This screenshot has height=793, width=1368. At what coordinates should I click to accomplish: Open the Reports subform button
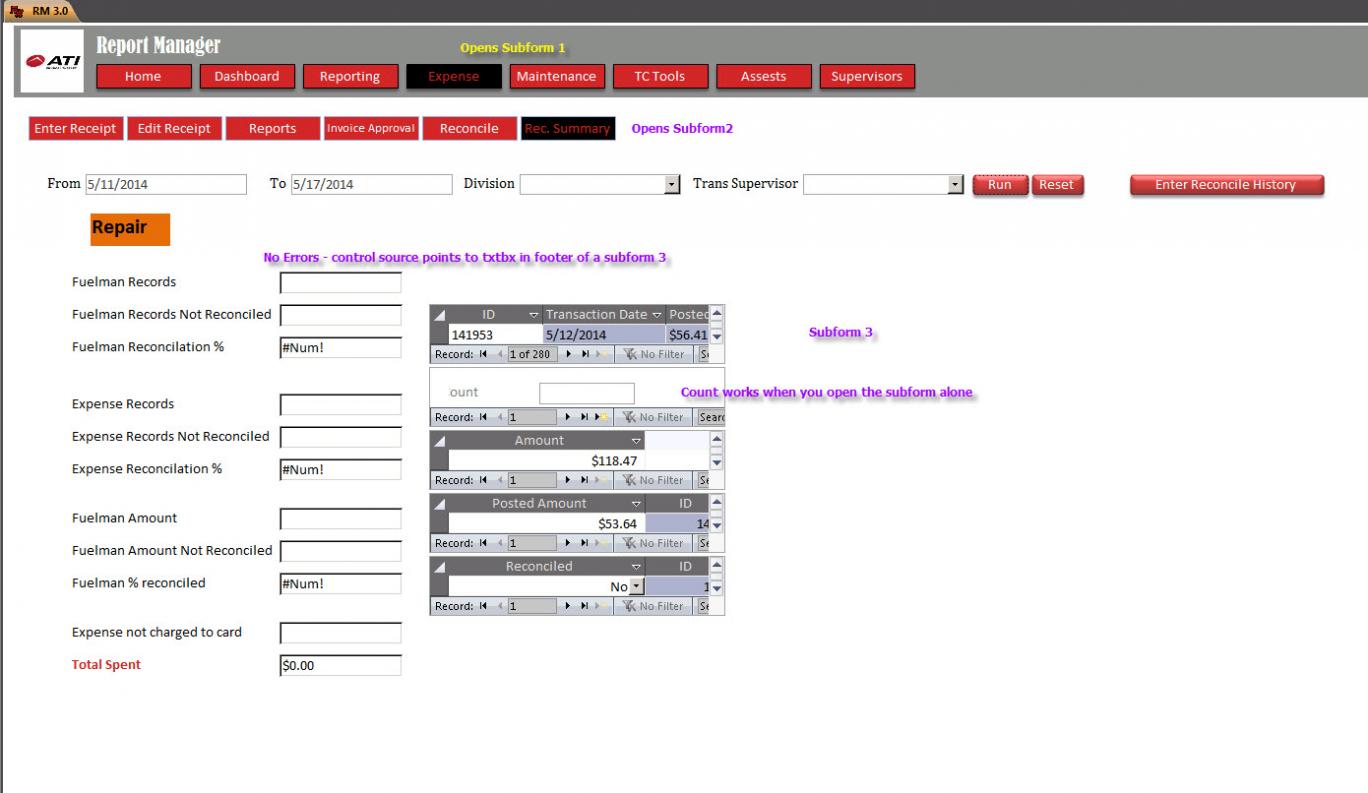tap(272, 129)
